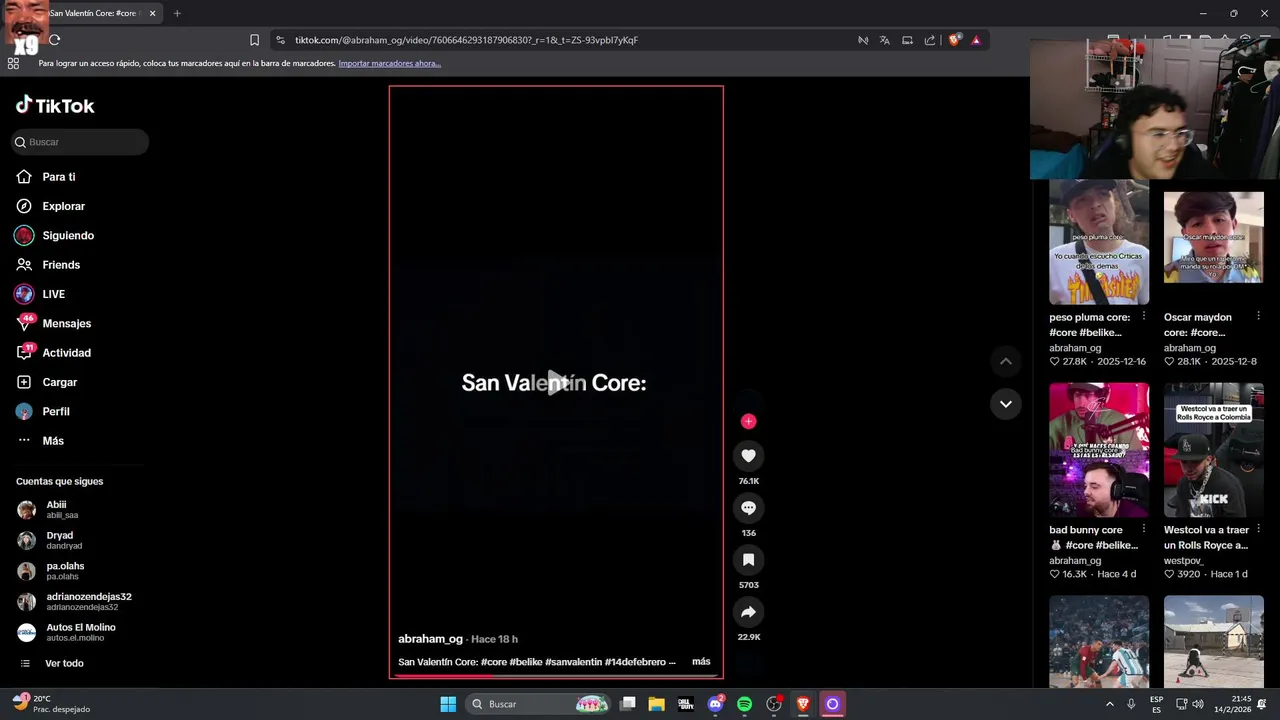Share the video with the arrow icon
This screenshot has width=1280, height=720.
click(x=748, y=612)
